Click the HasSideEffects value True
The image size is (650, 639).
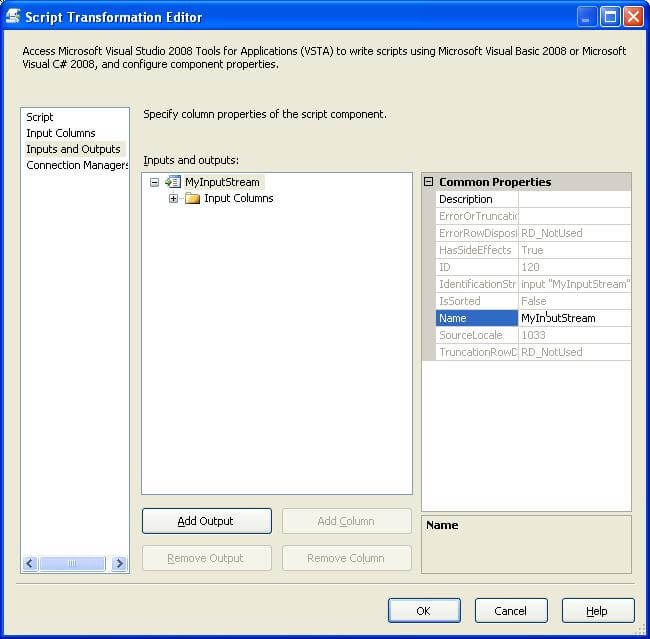point(575,250)
